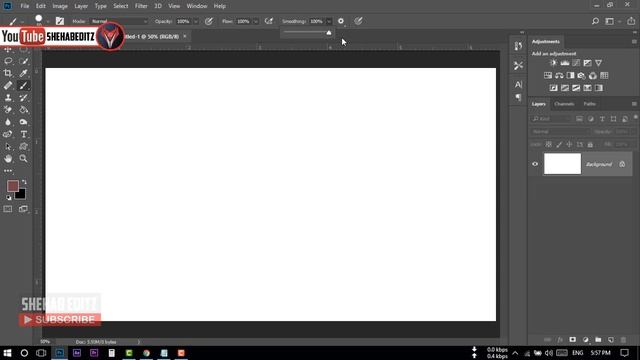The width and height of the screenshot is (640, 360).
Task: Expand the Flow value dropdown
Action: pos(256,21)
